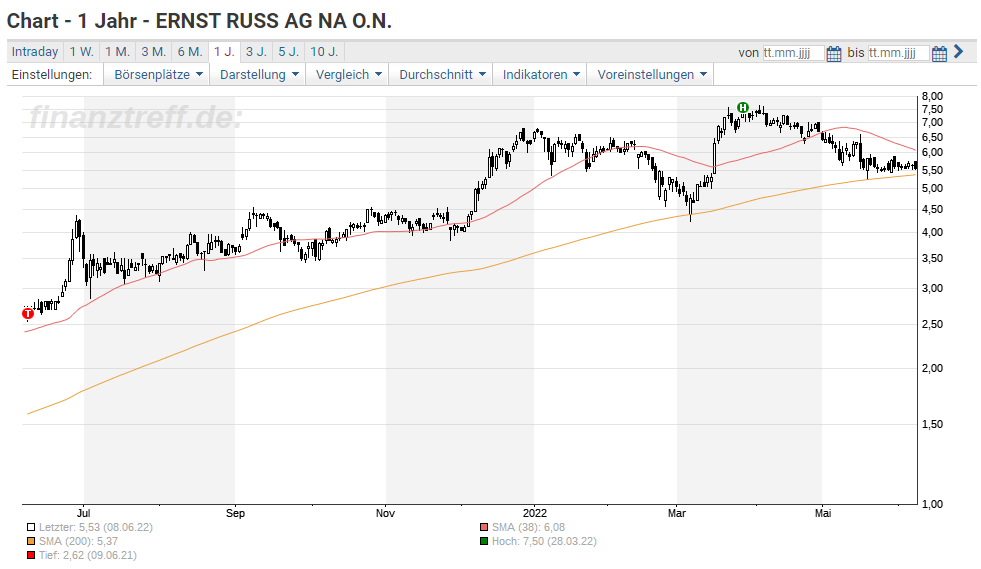Click the '2022' axis label
Image resolution: width=981 pixels, height=569 pixels.
[534, 513]
